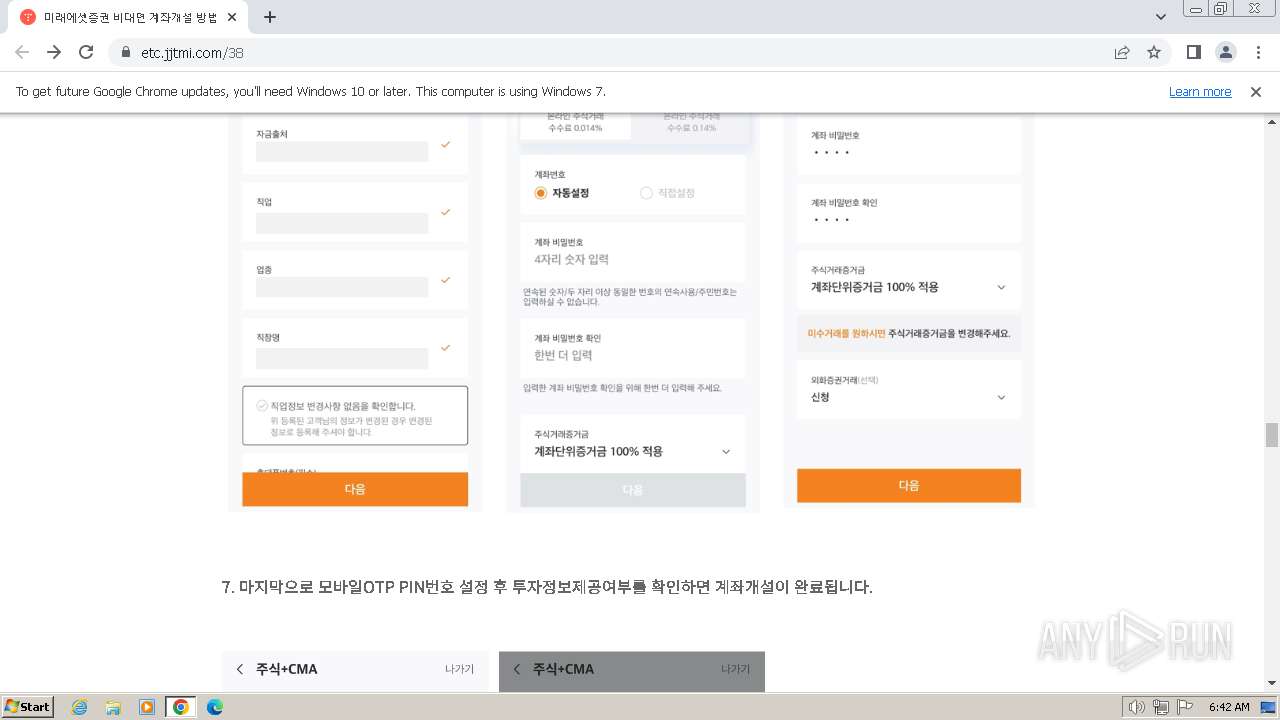Click scrollbar up arrow

coord(1272,120)
